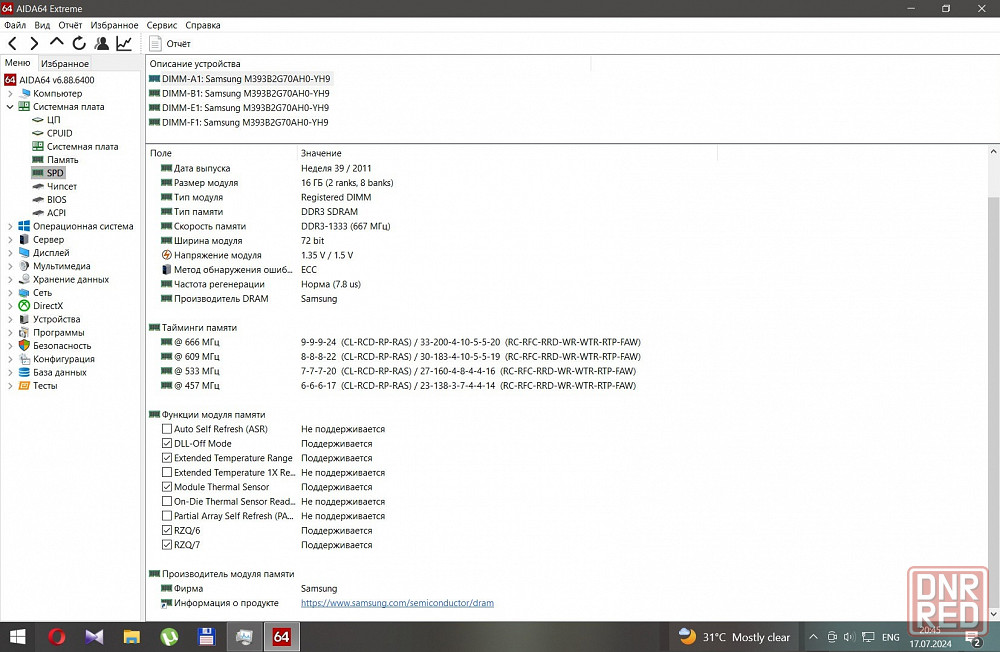The height and width of the screenshot is (652, 1000).
Task: Expand the Сеть tree node
Action: click(10, 293)
